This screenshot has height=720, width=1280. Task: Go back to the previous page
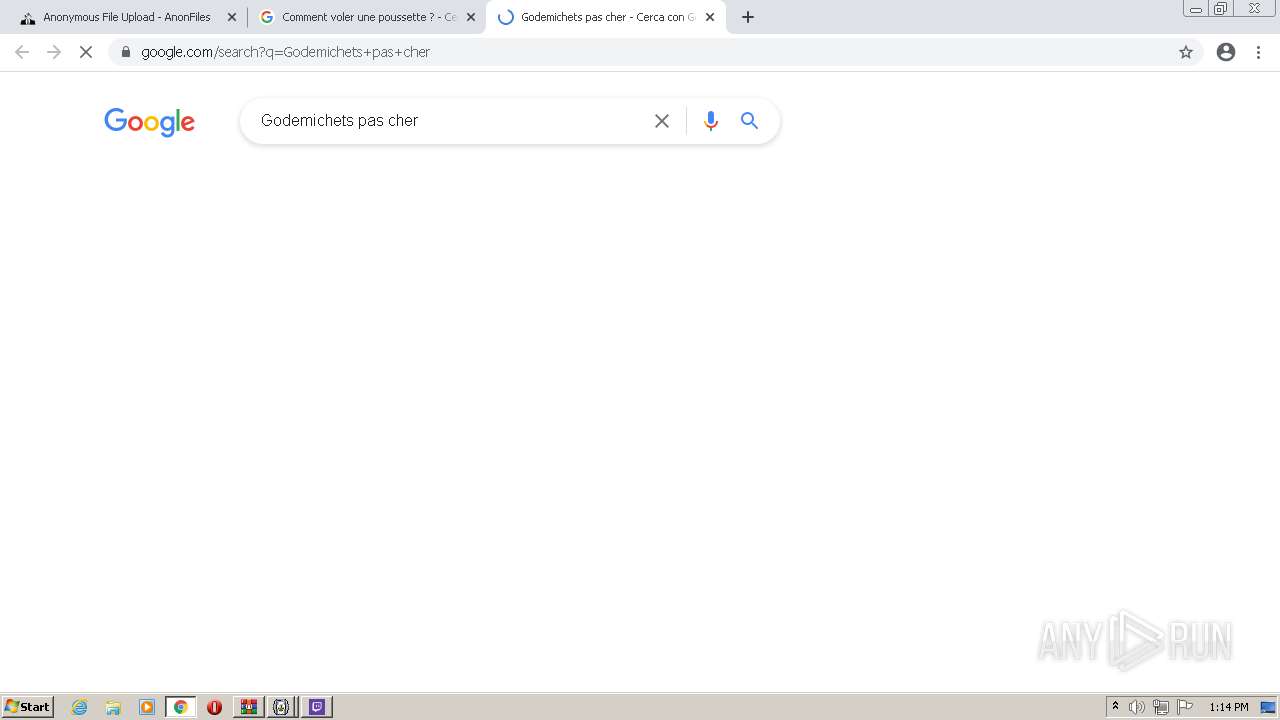point(22,52)
